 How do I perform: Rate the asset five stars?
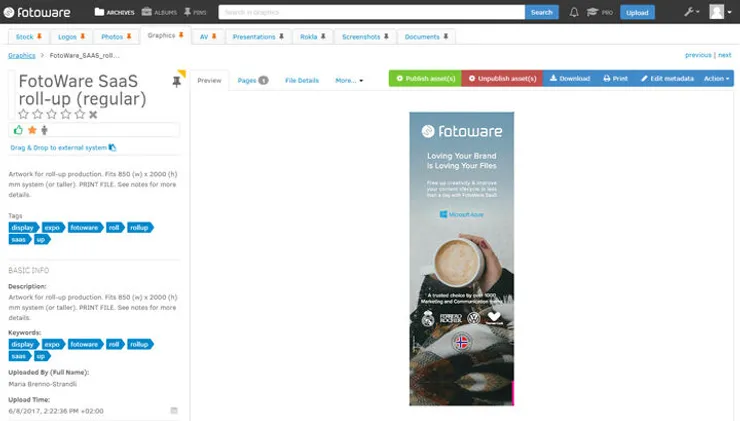80,114
